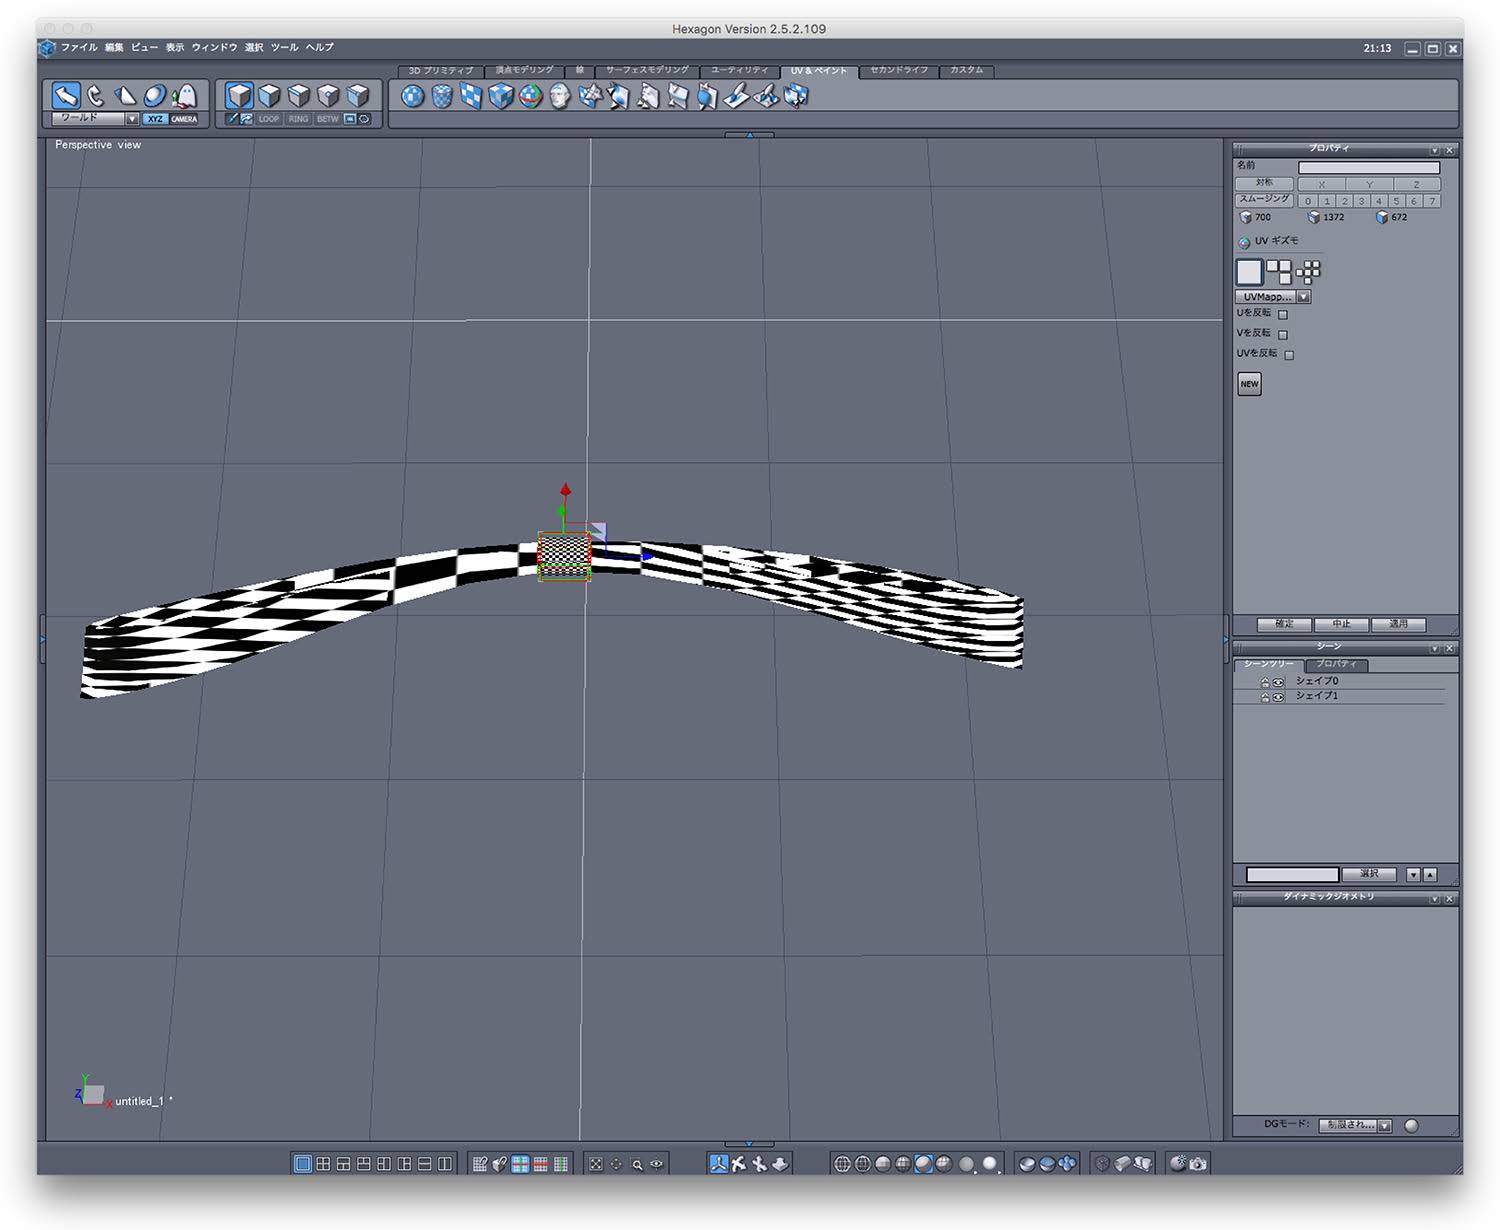Switch to the 3D プリミティブ tab
The width and height of the screenshot is (1500, 1230).
pyautogui.click(x=440, y=71)
